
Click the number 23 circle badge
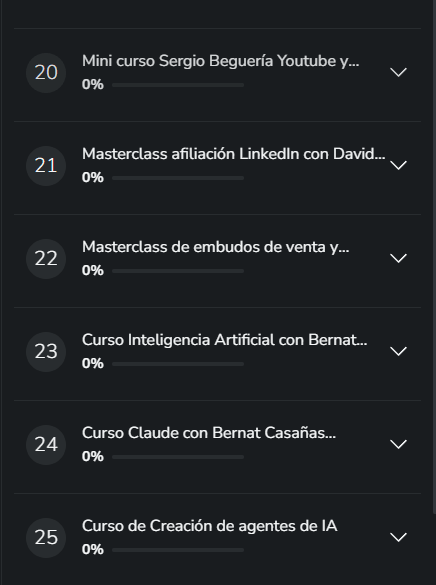[x=46, y=351]
